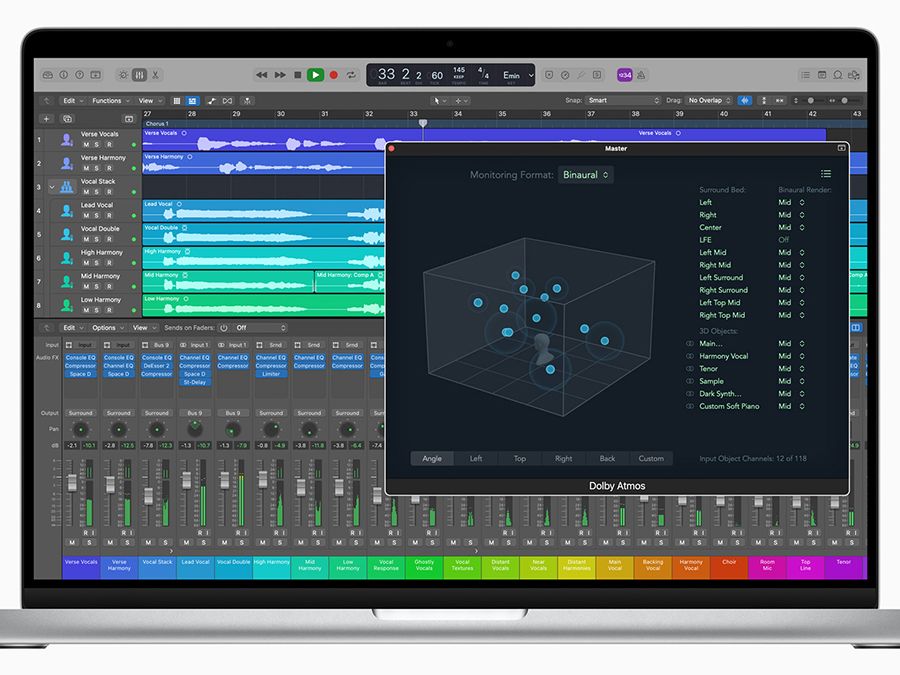
Task: Collapse the Vocal Stack track disclosure
Action: tap(52, 187)
